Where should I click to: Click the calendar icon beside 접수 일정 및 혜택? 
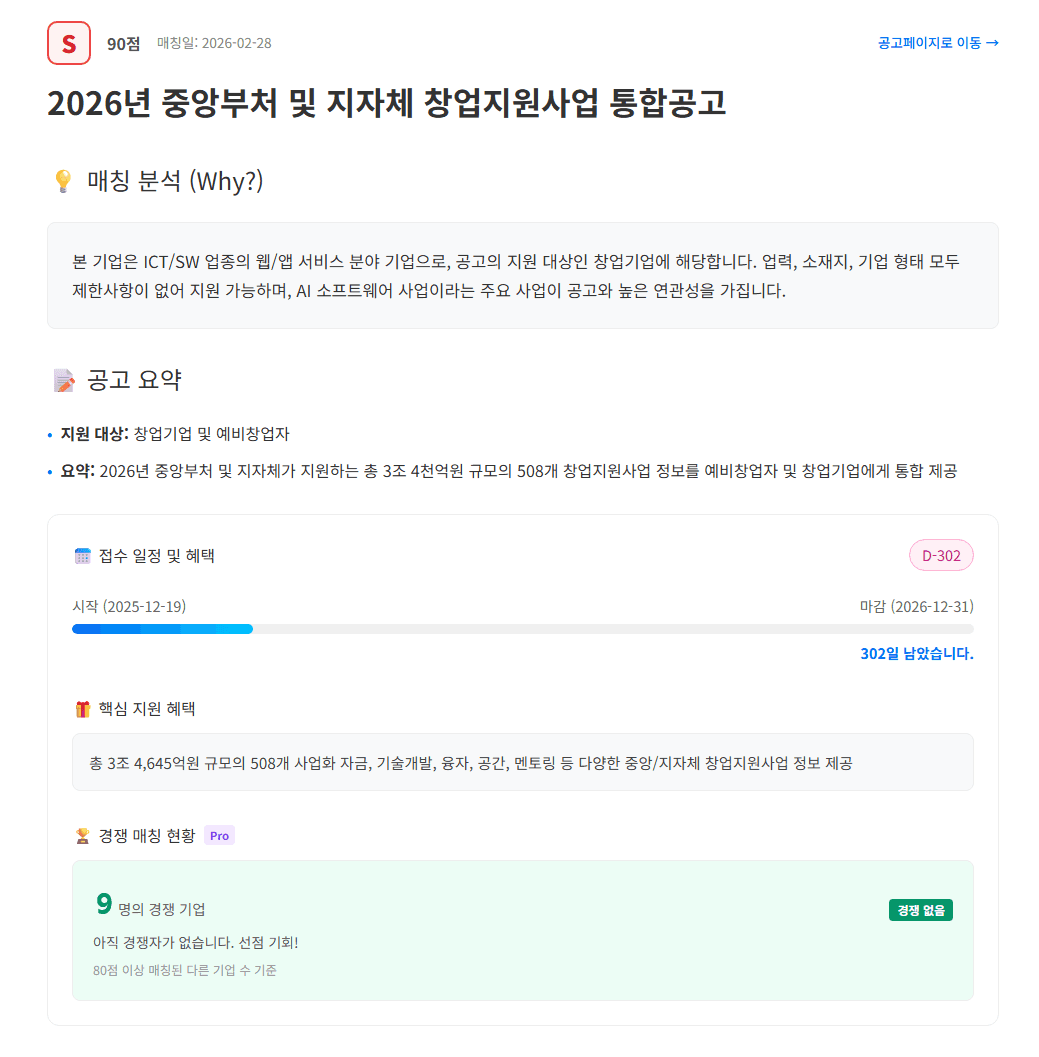[83, 555]
